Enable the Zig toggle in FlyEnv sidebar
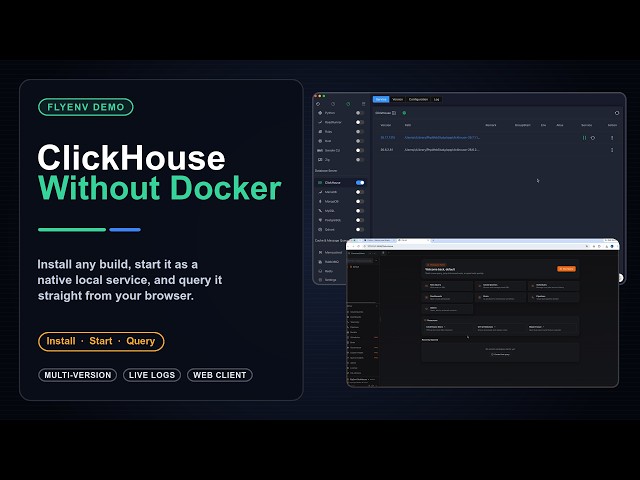Image resolution: width=640 pixels, height=480 pixels. [x=360, y=160]
